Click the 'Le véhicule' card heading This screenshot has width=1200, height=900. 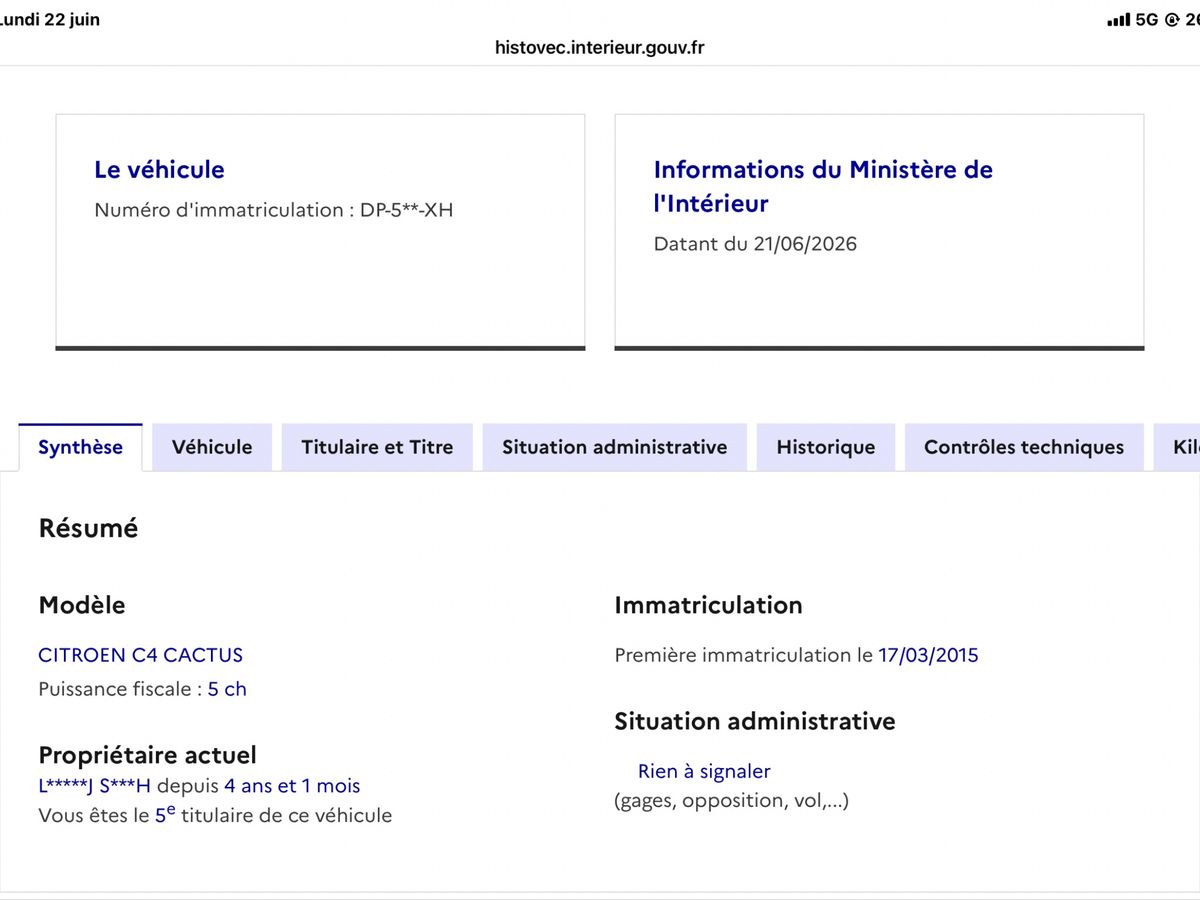(x=159, y=170)
